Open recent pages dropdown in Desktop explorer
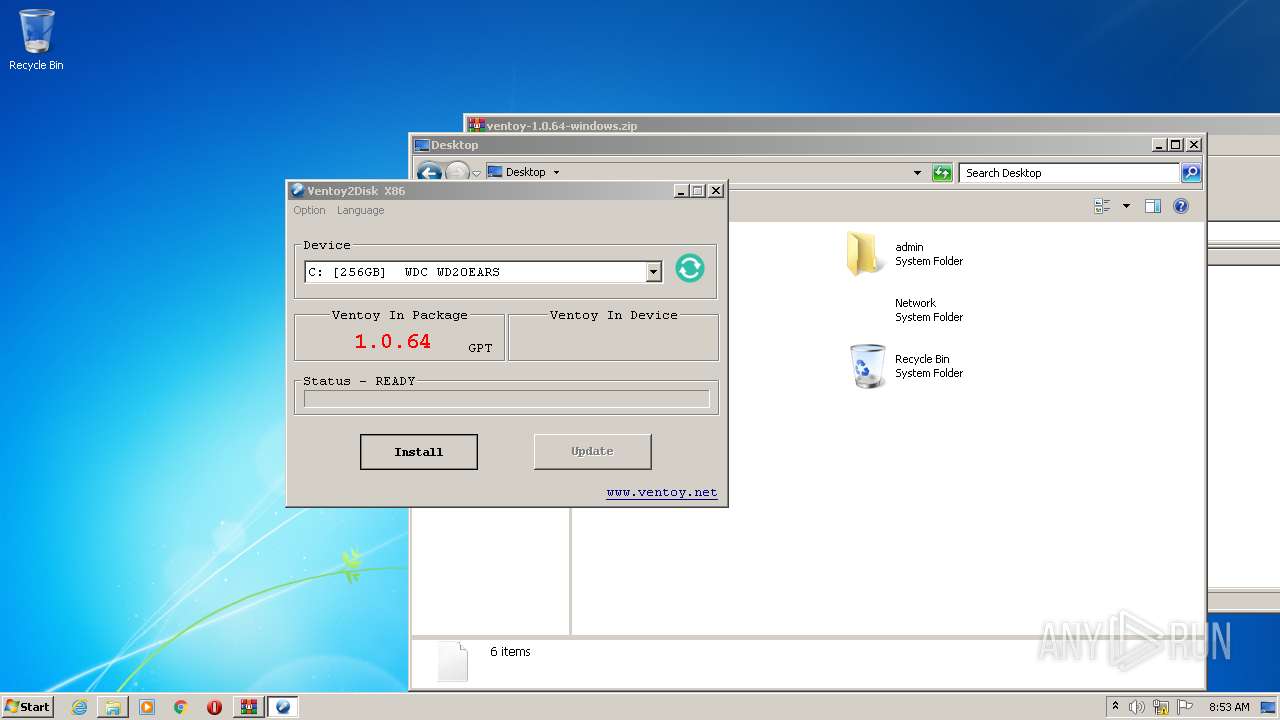This screenshot has width=1280, height=720. coord(476,173)
